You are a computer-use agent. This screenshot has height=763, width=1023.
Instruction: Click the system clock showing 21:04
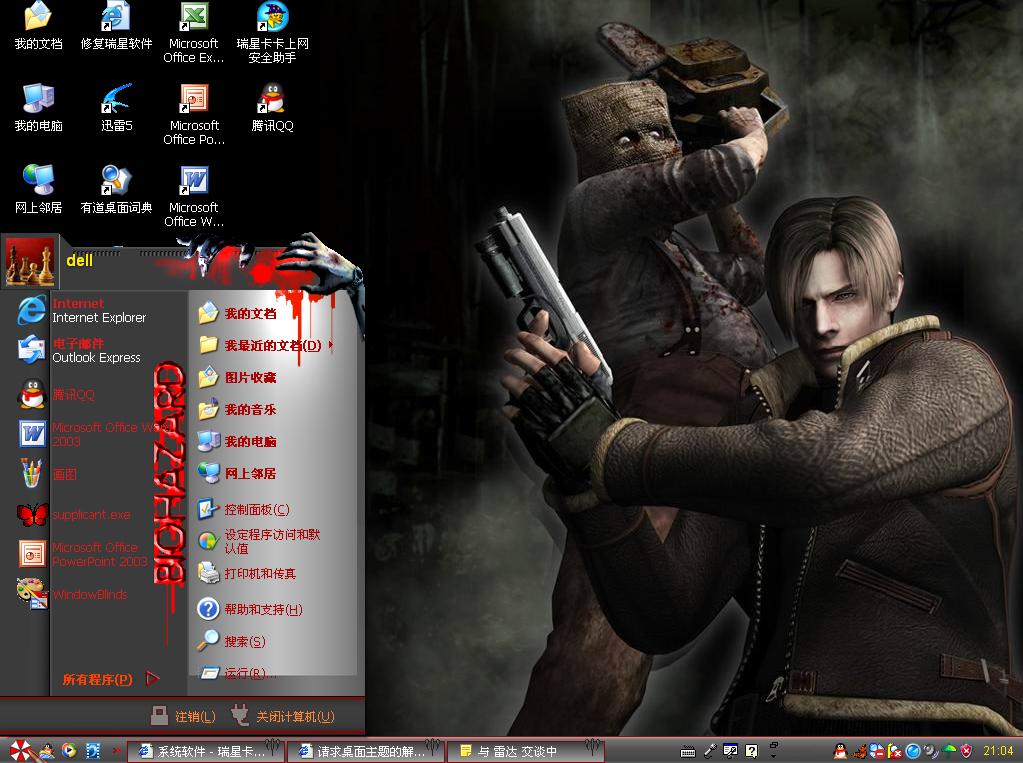998,751
